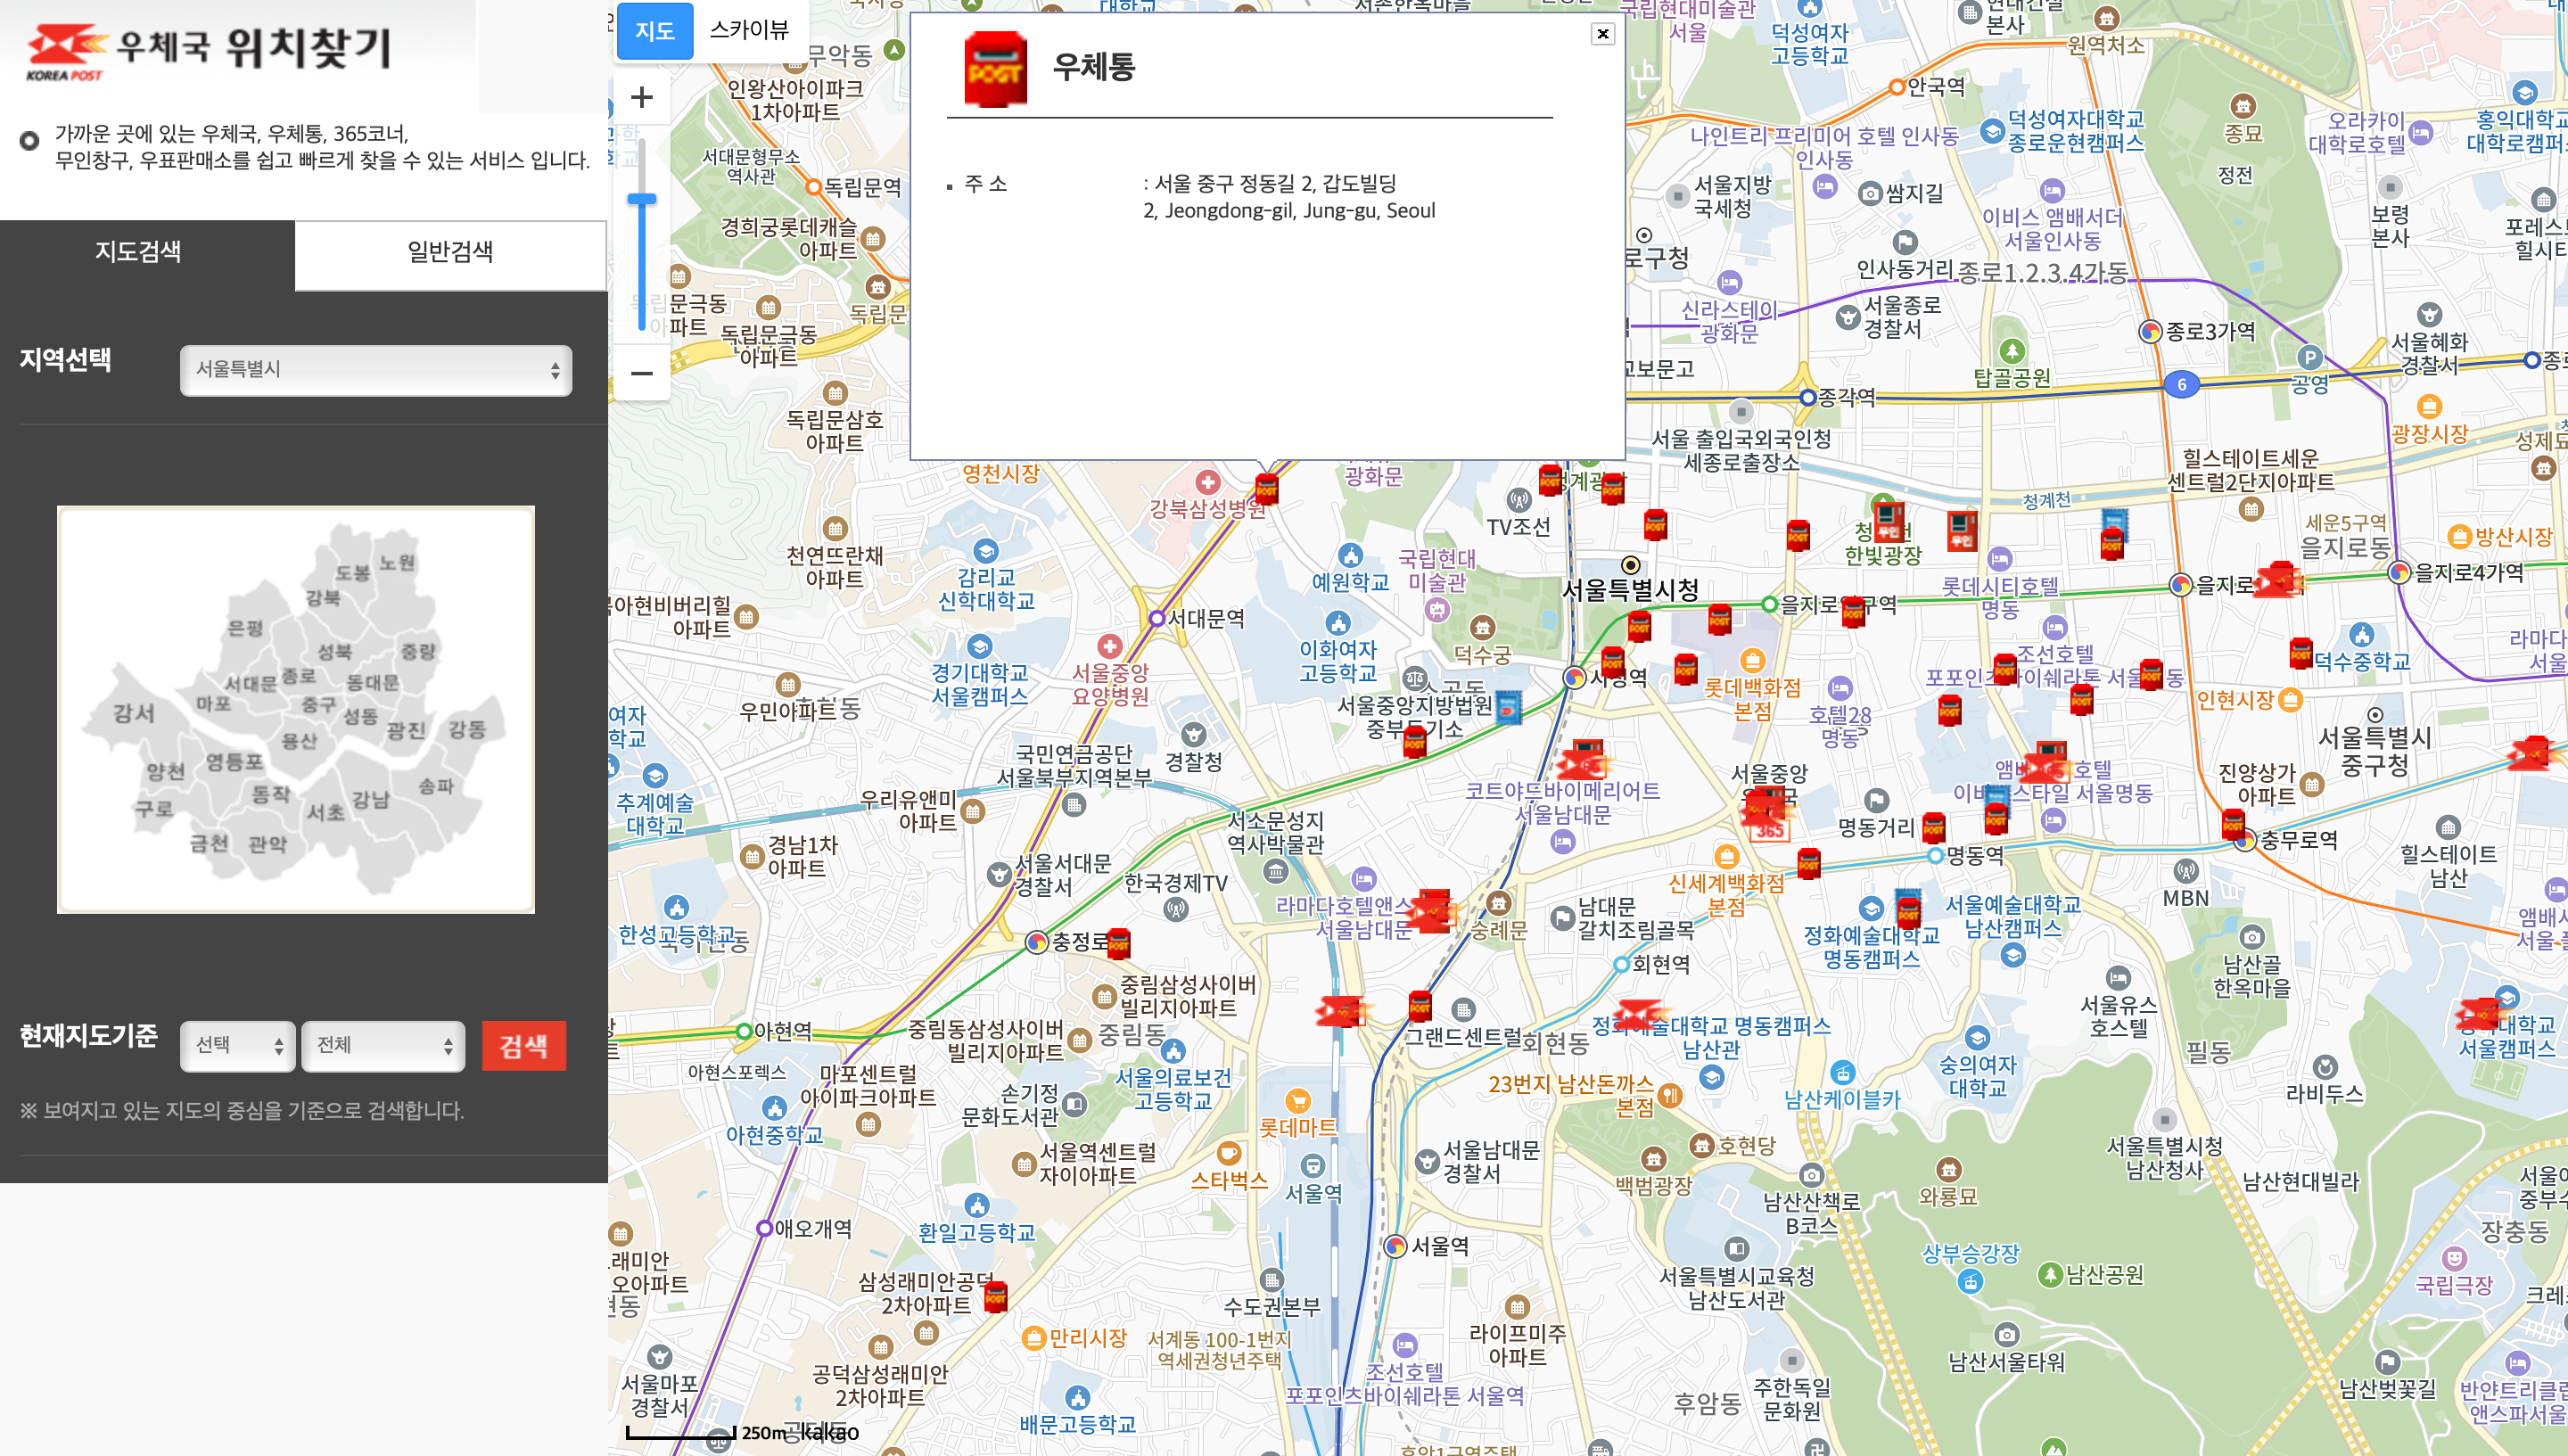Switch to the 일반검색 tab
Viewport: 2568px width, 1456px height.
450,252
